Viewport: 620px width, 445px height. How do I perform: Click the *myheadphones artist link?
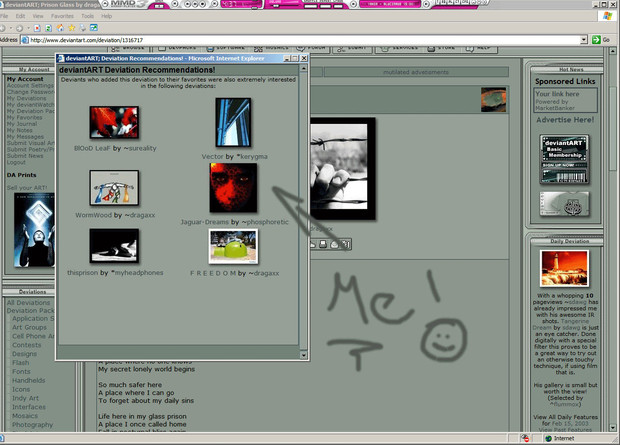pos(137,273)
